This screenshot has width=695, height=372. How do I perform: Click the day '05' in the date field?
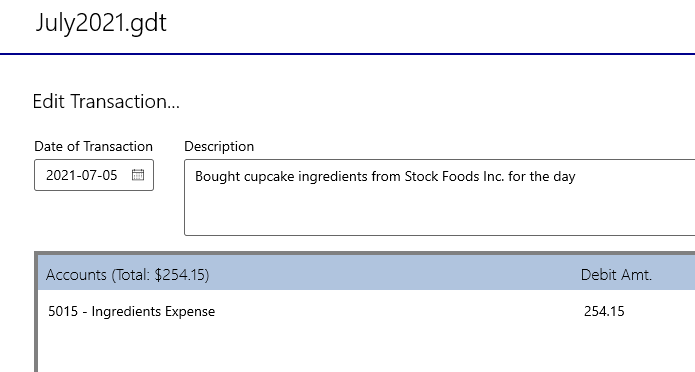(x=109, y=175)
